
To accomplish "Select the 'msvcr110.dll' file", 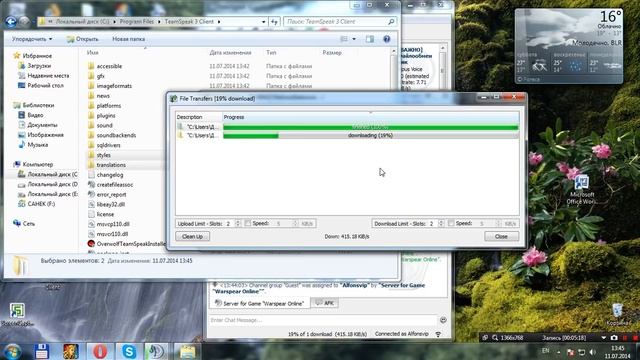I will (x=112, y=234).
